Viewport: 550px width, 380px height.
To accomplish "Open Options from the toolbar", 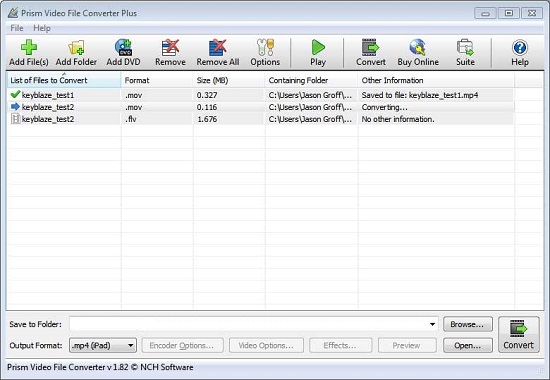I will [265, 53].
